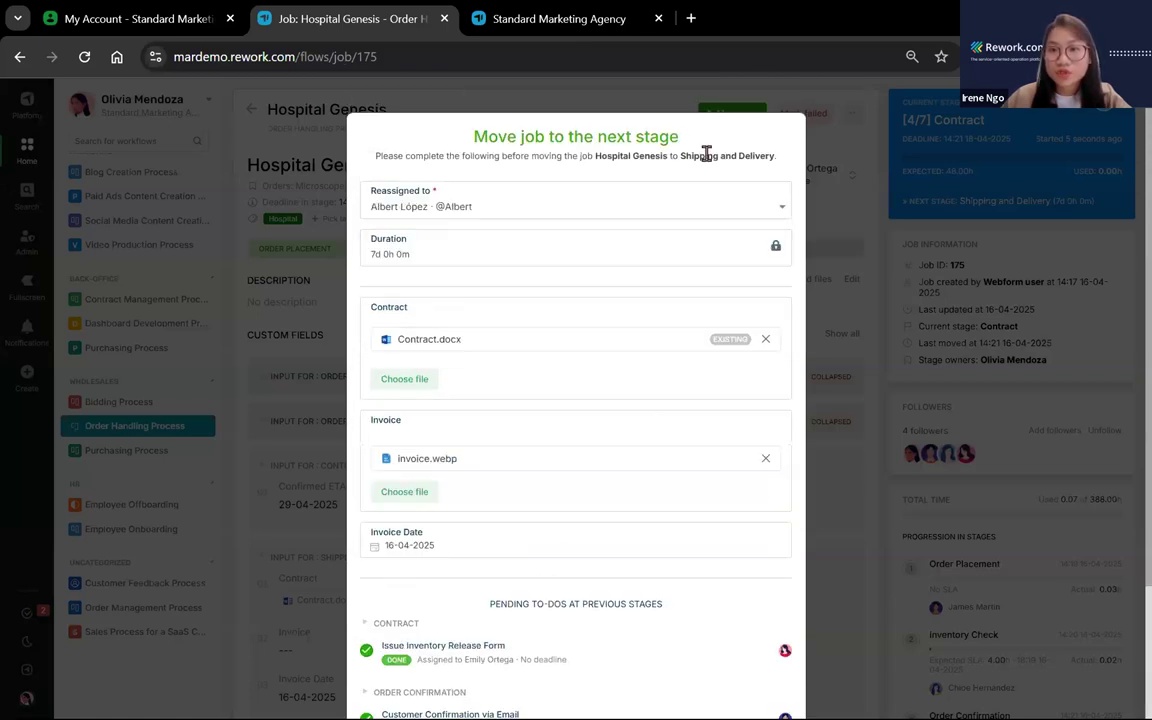Click Add followers link
Screen dimensions: 1152x720
(1054, 431)
